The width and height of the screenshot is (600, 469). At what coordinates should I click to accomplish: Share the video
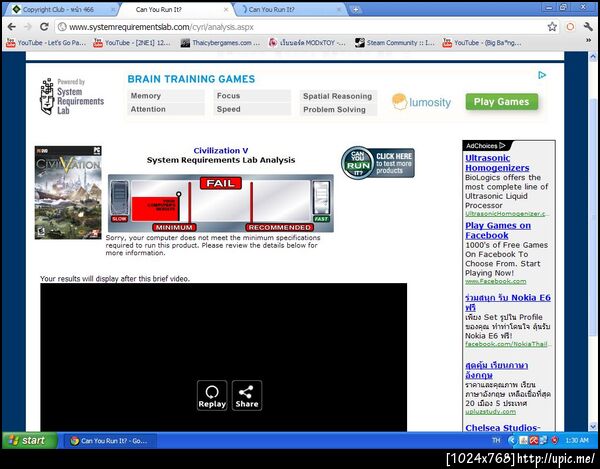(247, 396)
